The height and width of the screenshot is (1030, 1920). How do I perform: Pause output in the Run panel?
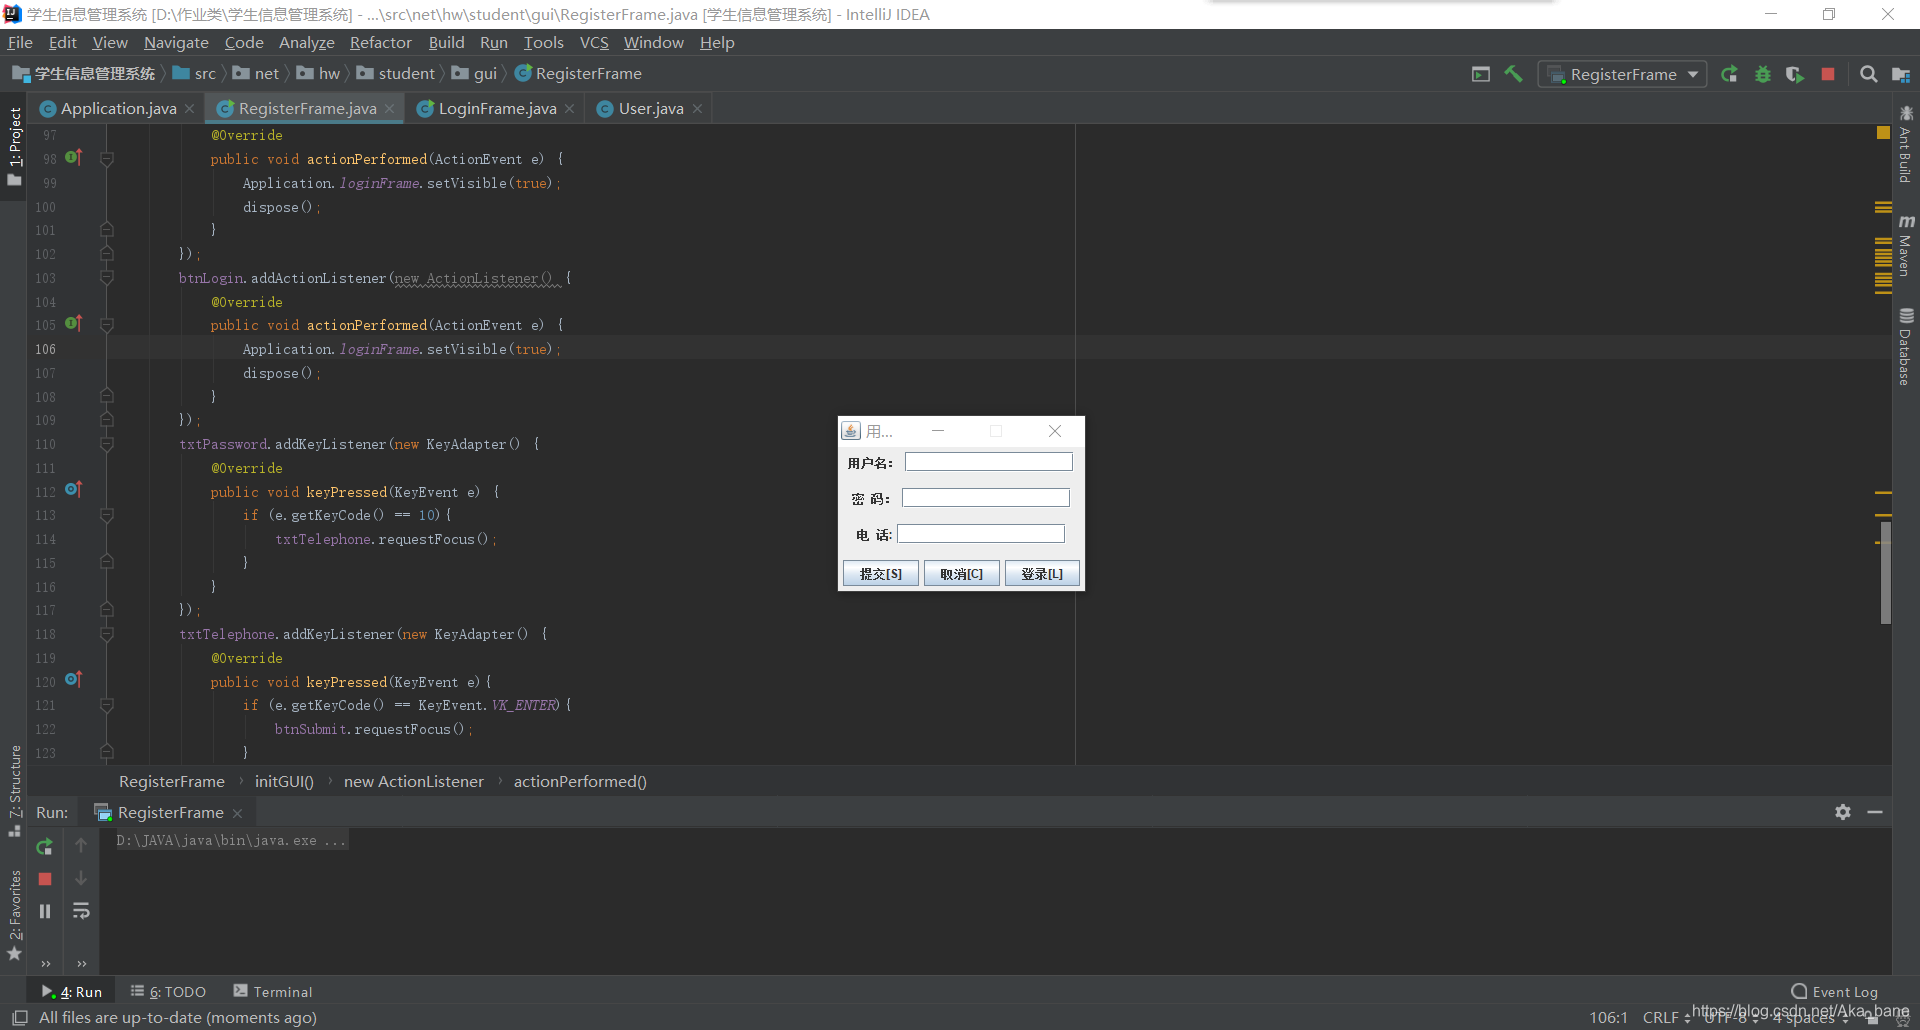[x=45, y=911]
